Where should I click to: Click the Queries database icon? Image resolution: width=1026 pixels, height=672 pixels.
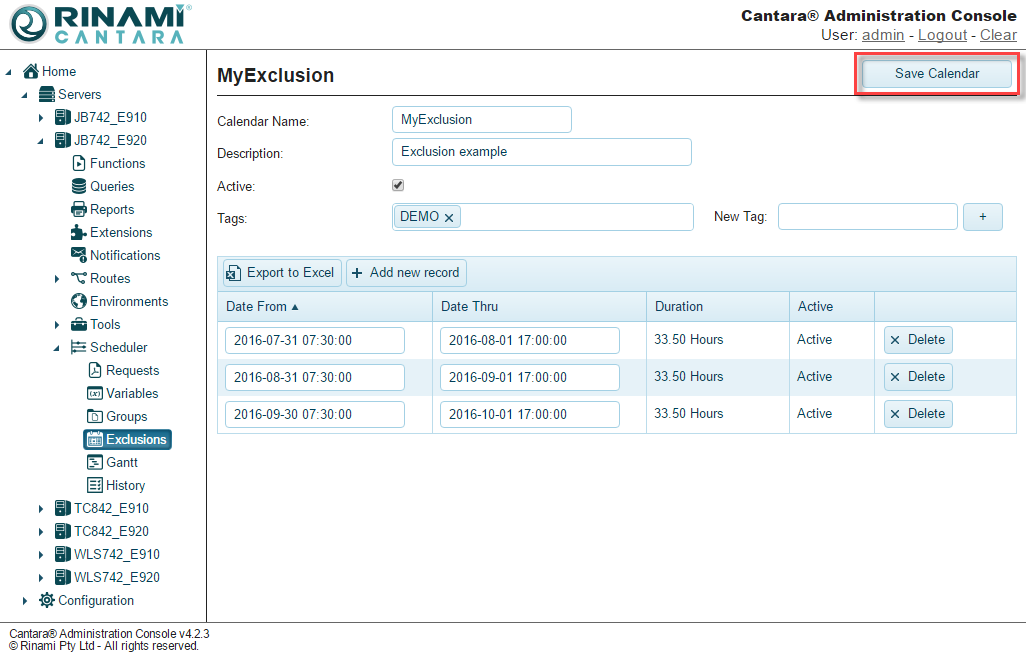[x=79, y=186]
